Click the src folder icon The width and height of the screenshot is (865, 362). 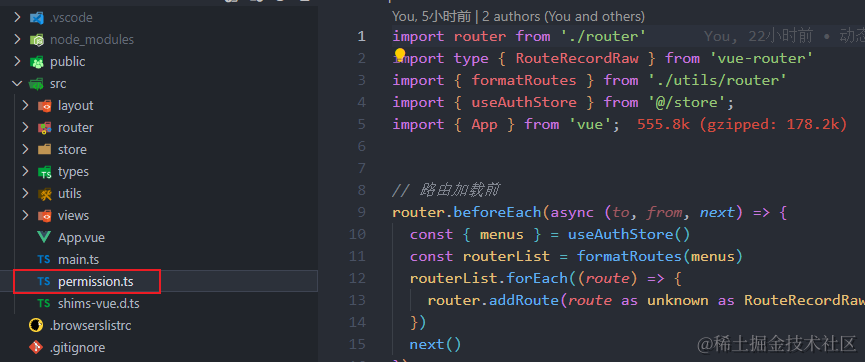pos(37,84)
